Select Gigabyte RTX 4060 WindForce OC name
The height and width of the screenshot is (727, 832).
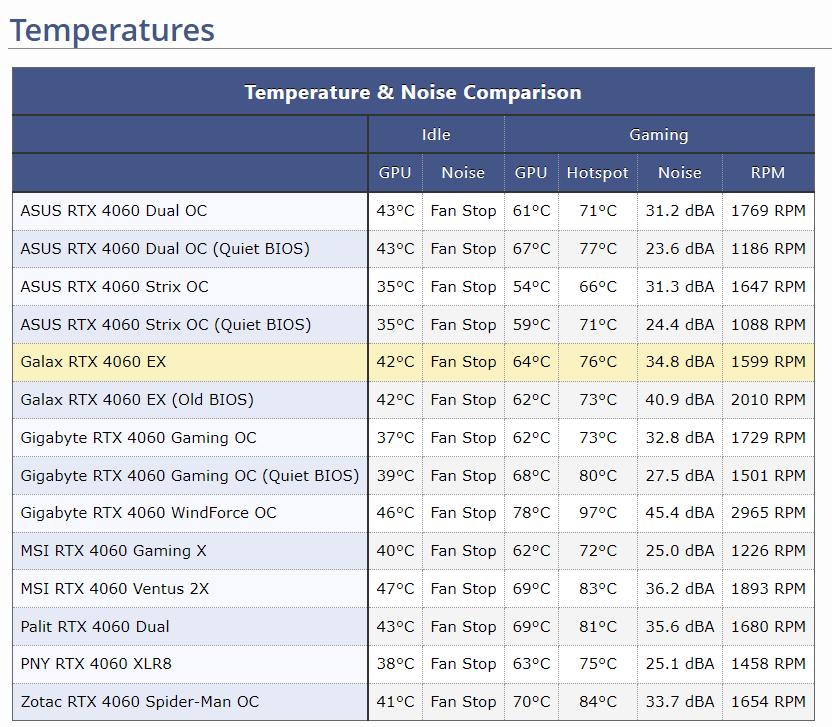tap(149, 513)
